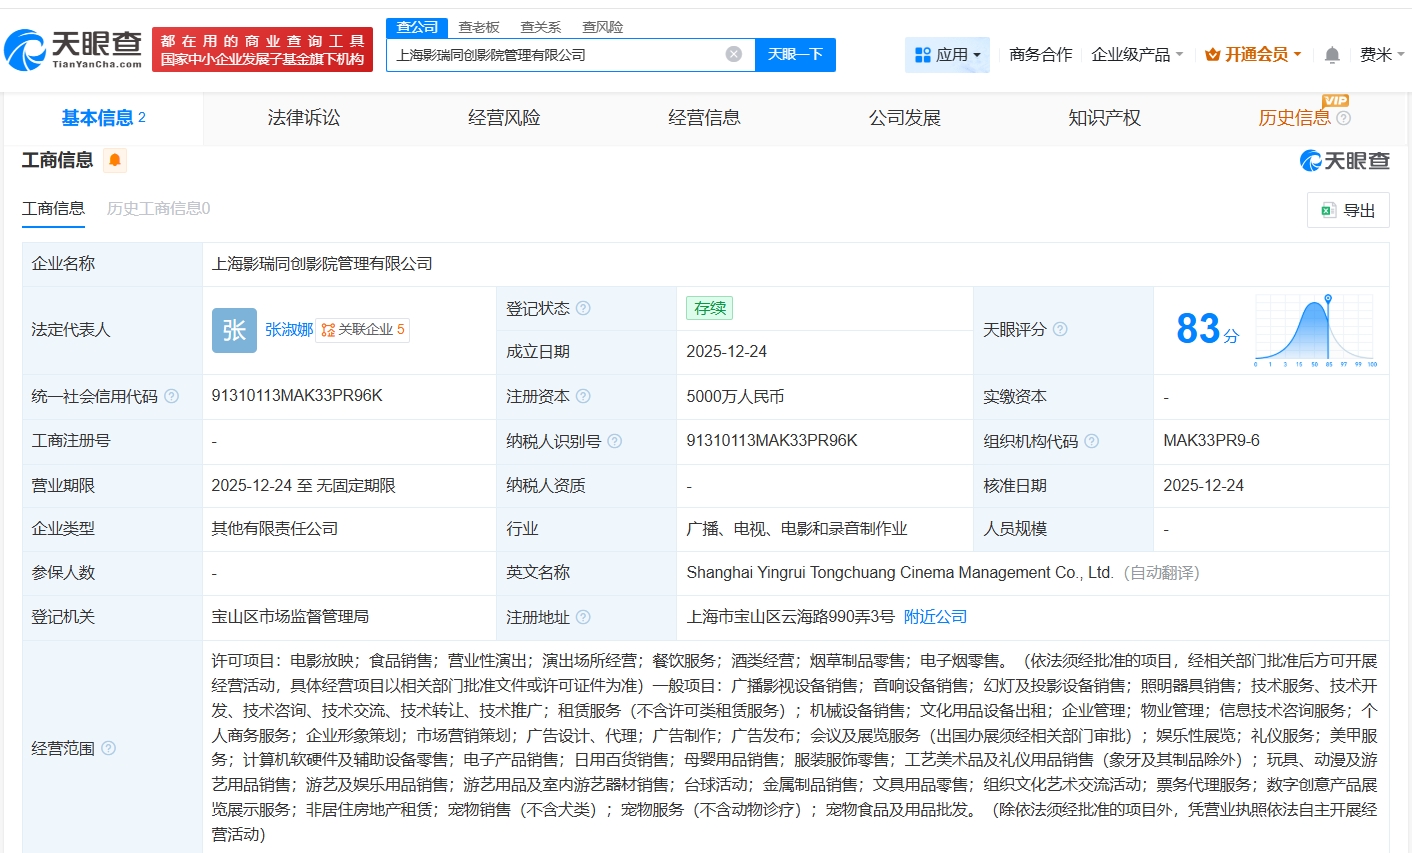Open the 知识产权 tab
The width and height of the screenshot is (1412, 853).
click(1104, 118)
